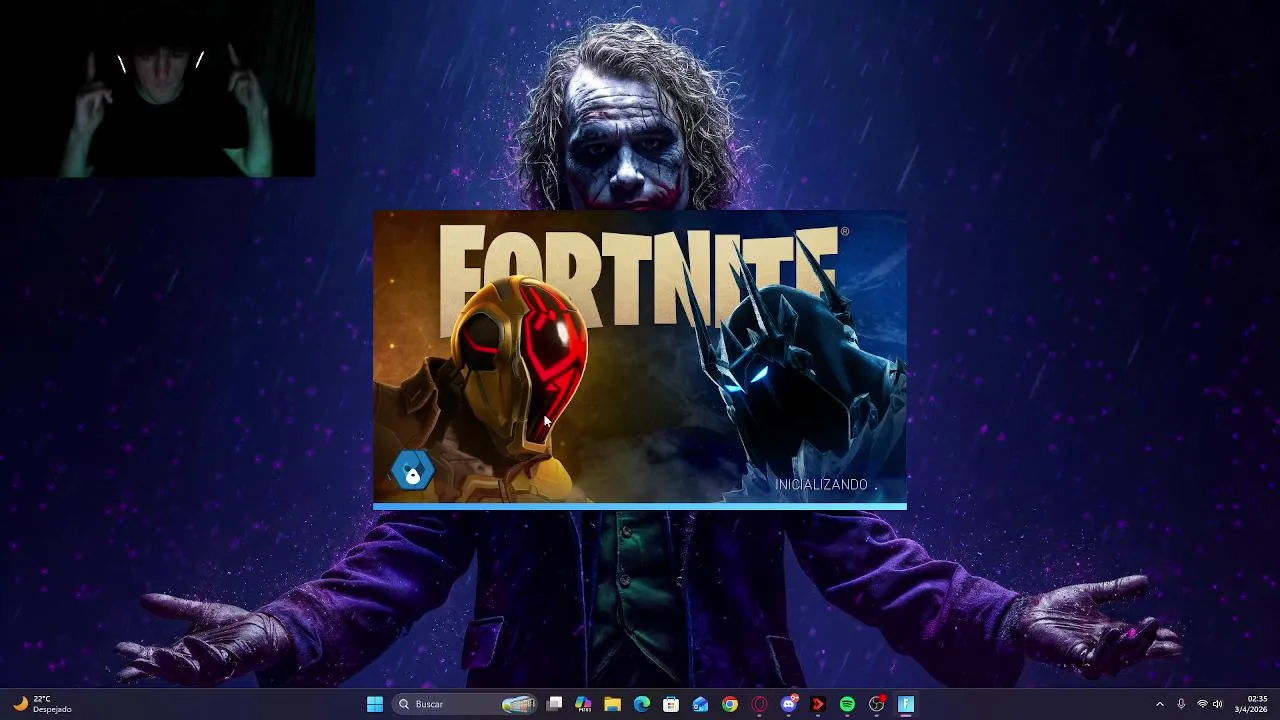Launch Microsoft Edge from taskbar
The width and height of the screenshot is (1280, 720).
pos(641,704)
